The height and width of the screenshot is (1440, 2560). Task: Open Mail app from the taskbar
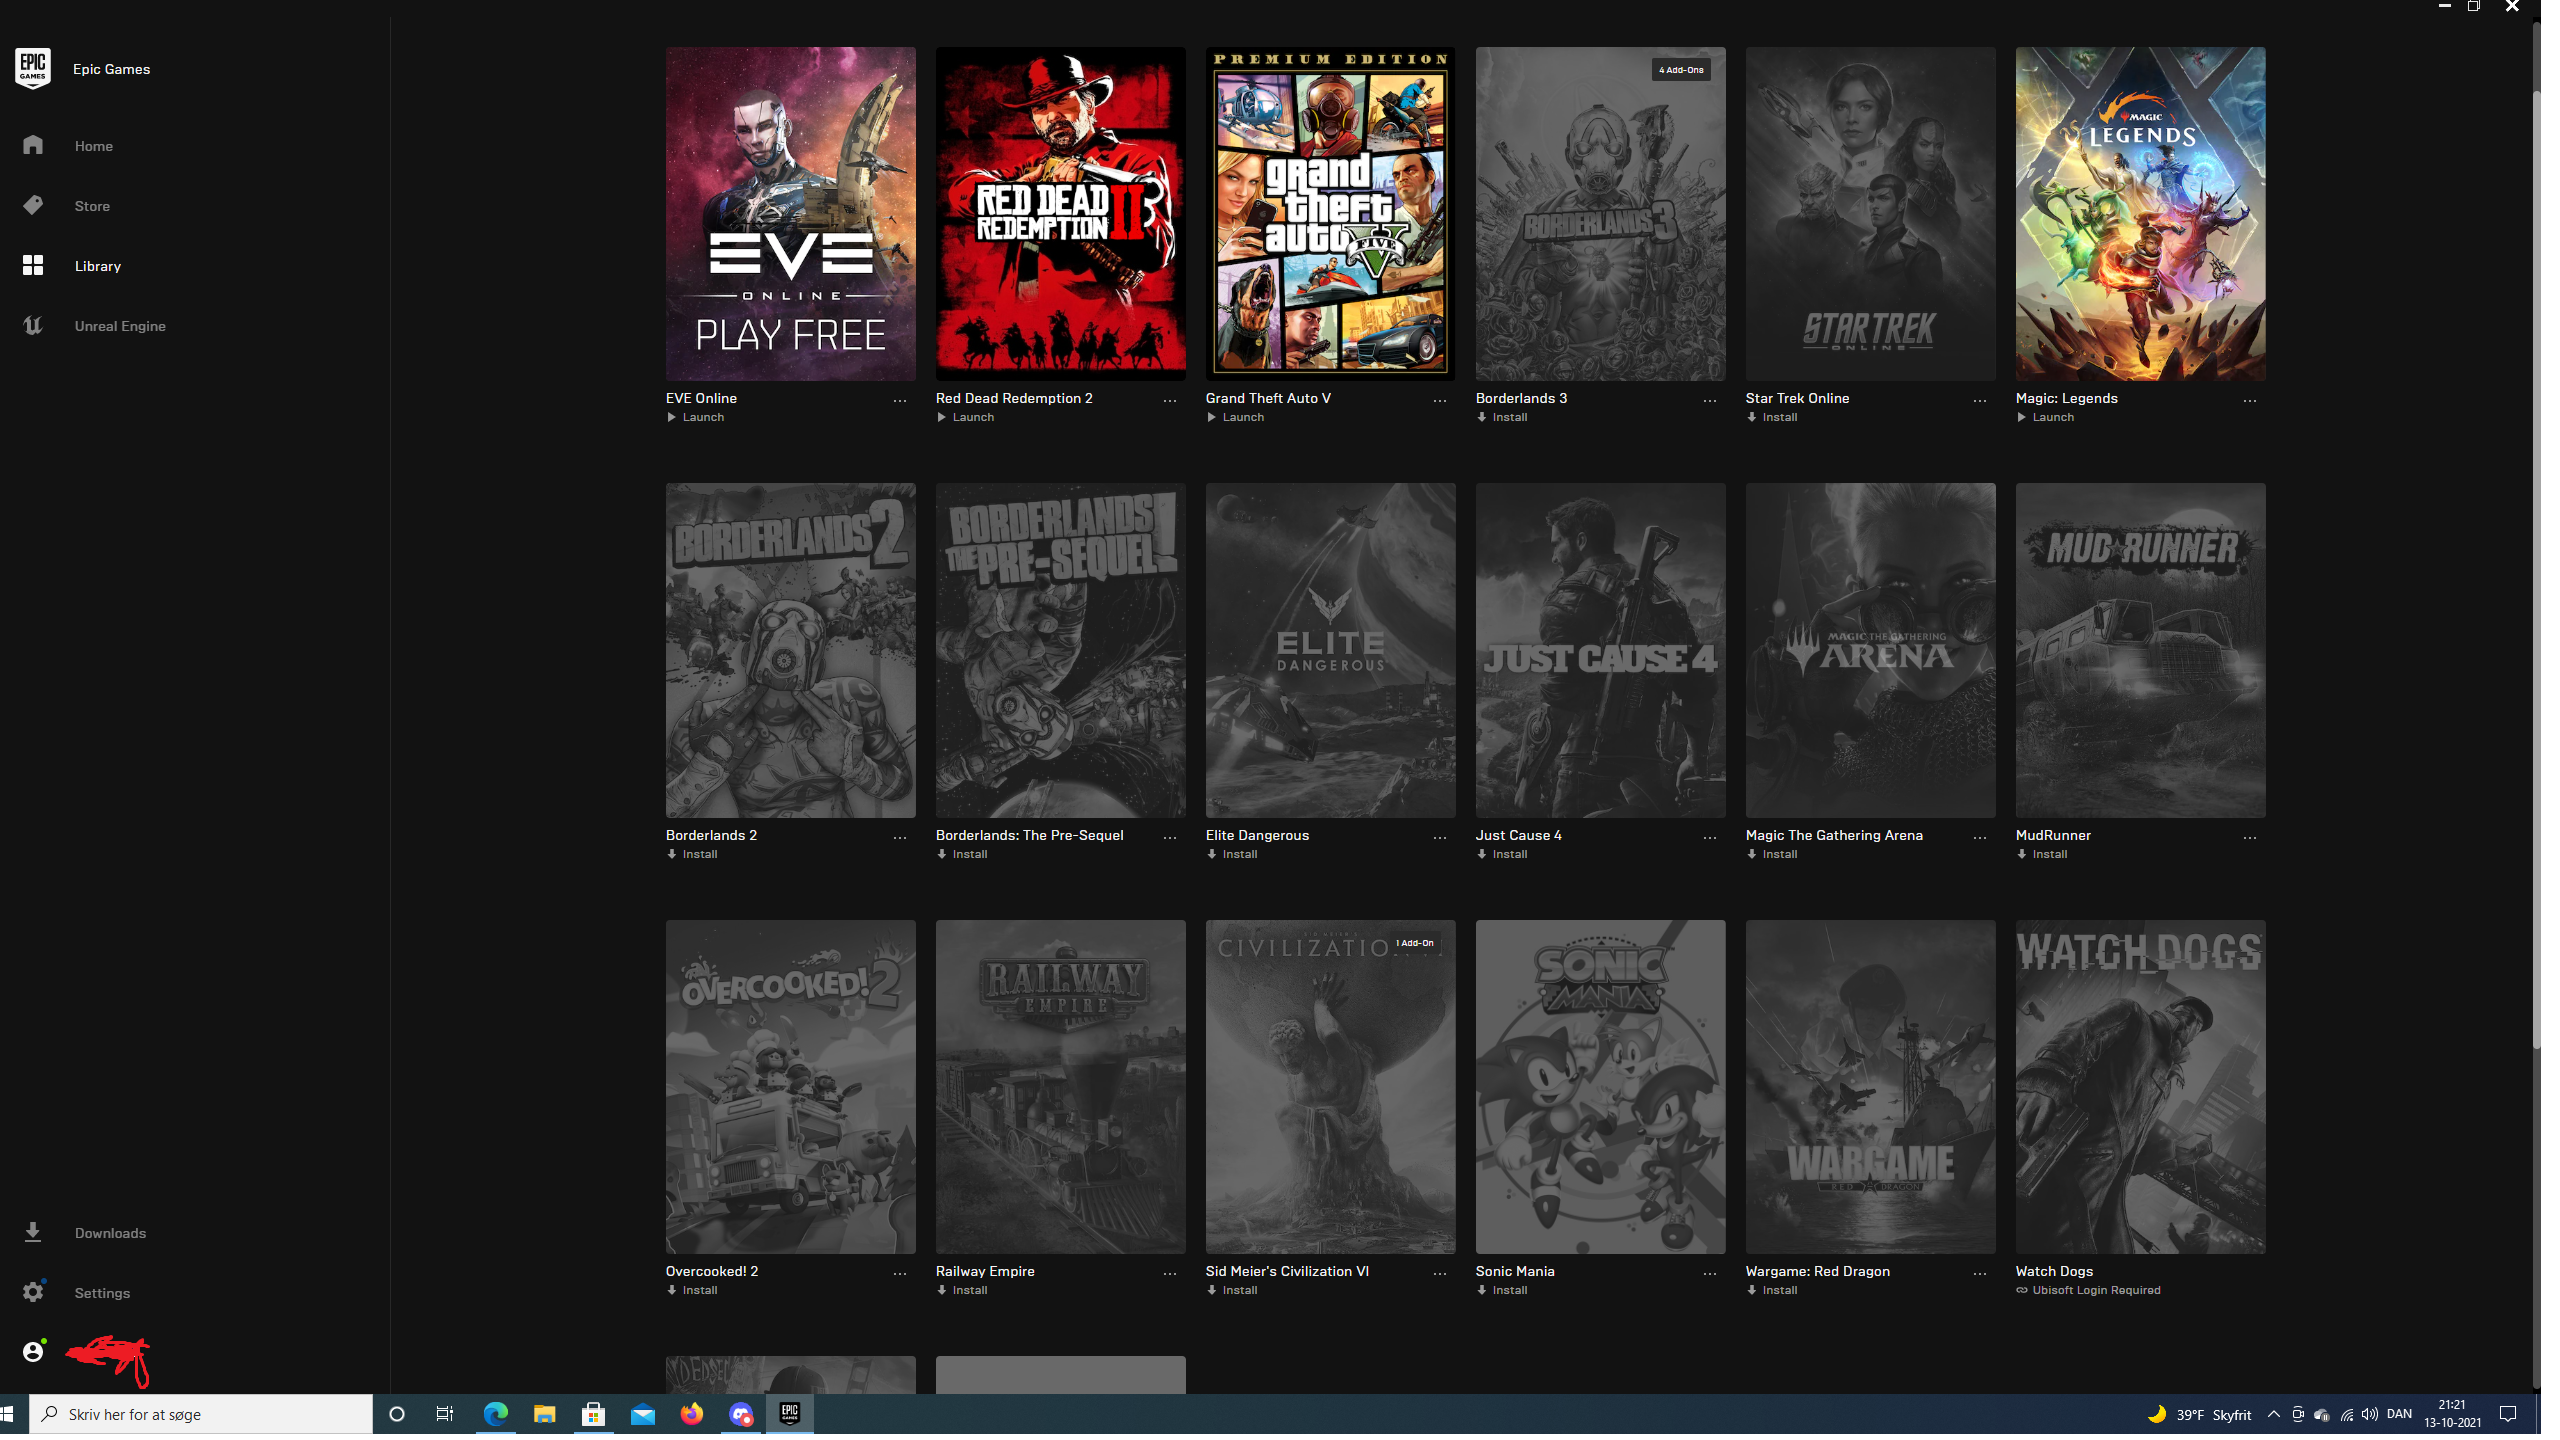coord(643,1414)
